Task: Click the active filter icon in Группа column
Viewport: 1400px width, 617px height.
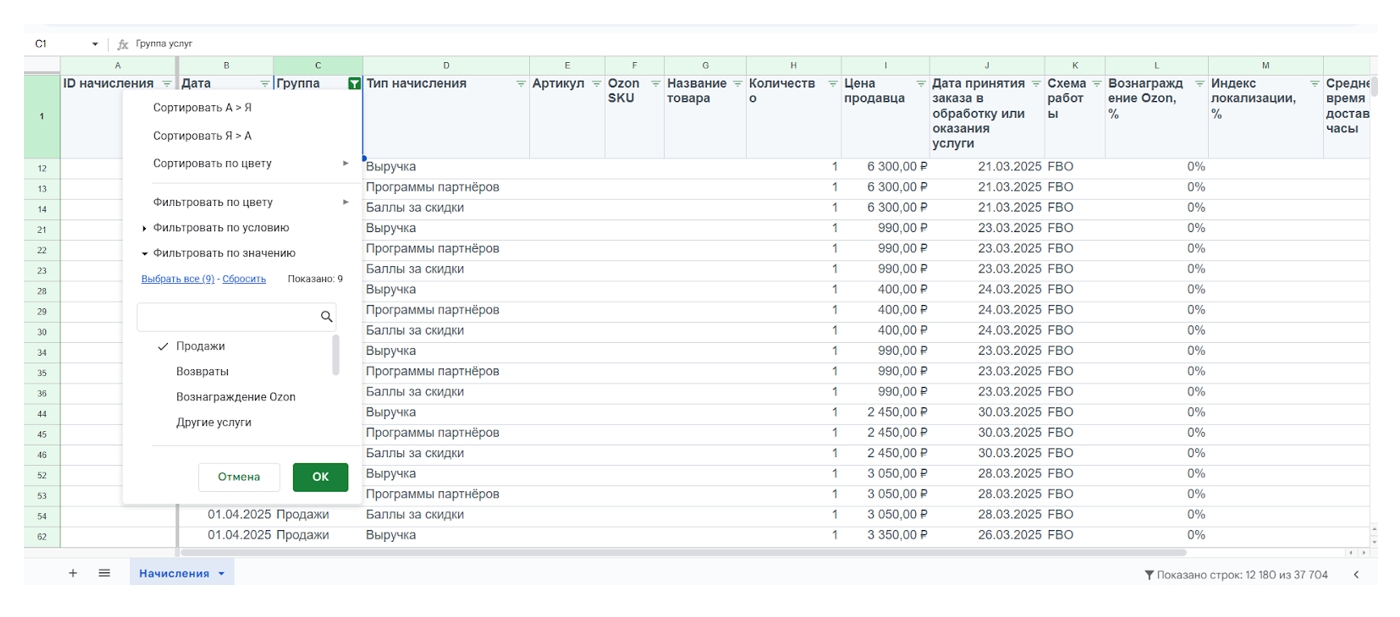Action: 354,84
